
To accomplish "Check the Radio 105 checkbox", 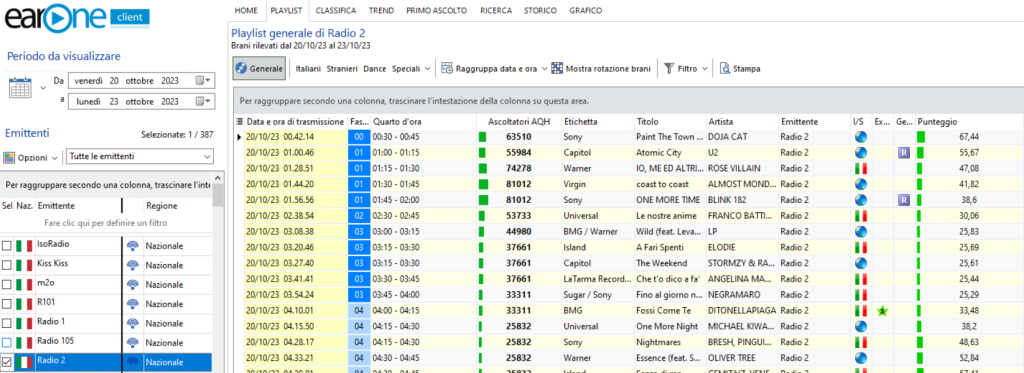I will 7,342.
